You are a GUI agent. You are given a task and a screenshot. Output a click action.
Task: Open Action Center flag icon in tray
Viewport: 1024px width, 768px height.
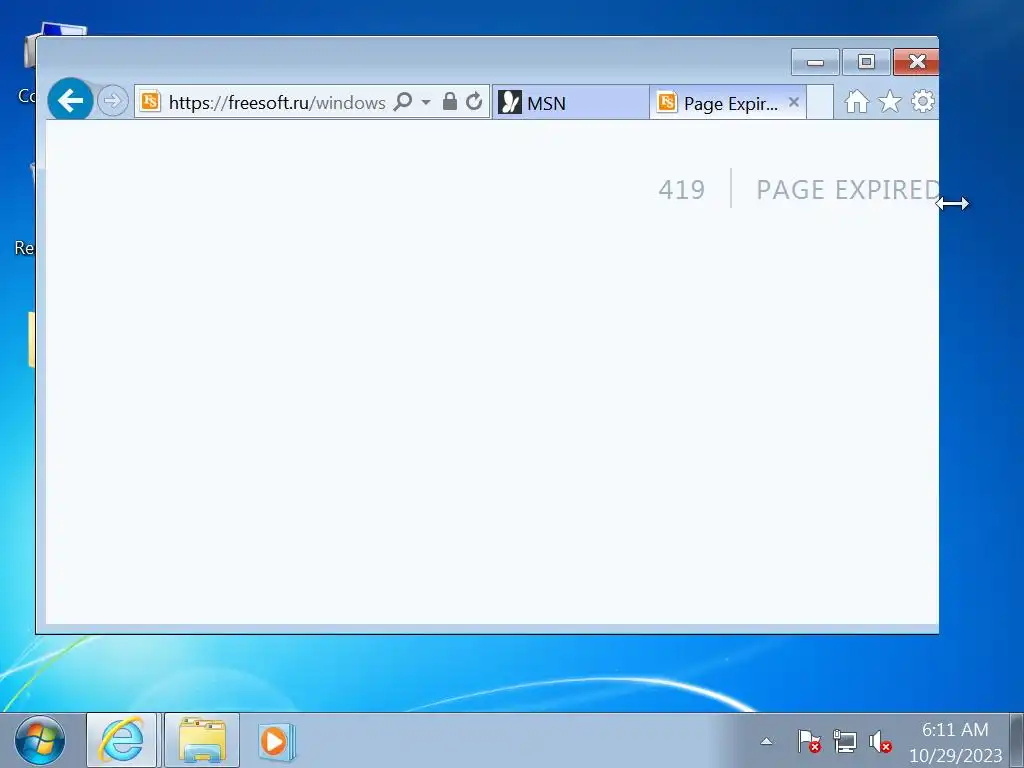tap(808, 741)
